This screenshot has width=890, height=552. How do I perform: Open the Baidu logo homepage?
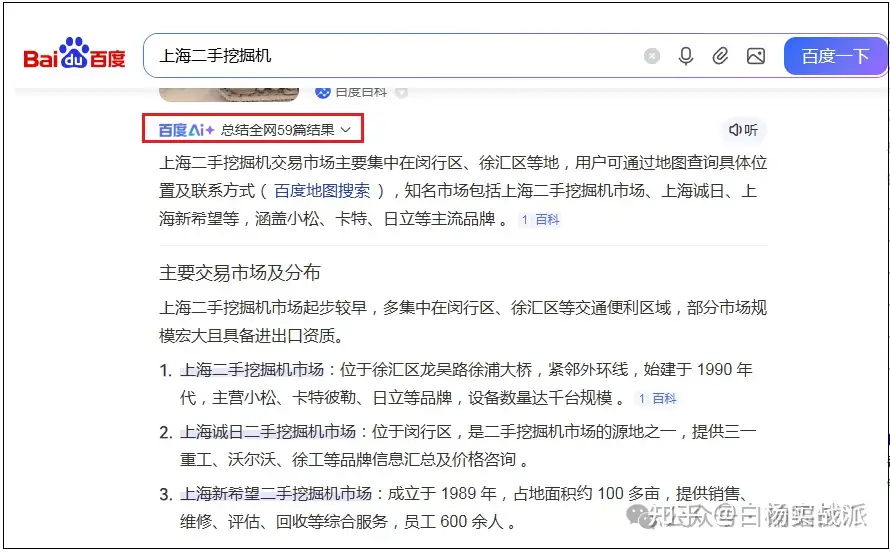[x=74, y=54]
